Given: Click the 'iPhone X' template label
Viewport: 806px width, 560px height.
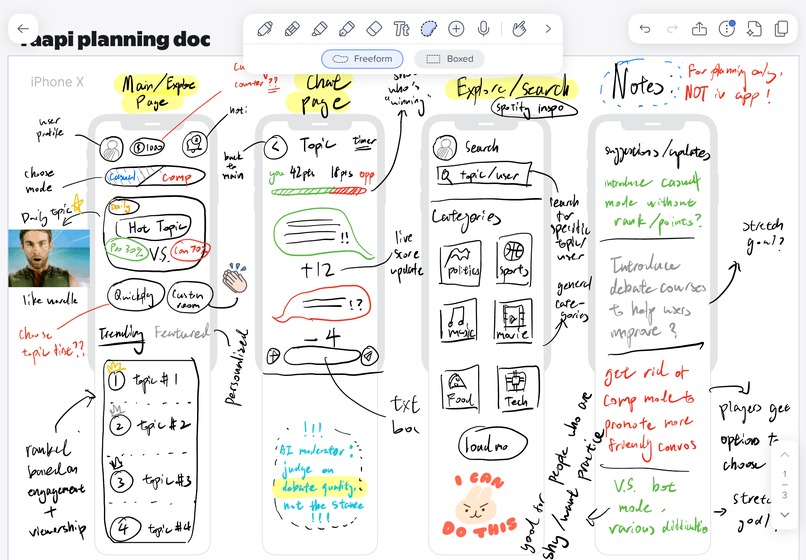Looking at the screenshot, I should (x=57, y=82).
